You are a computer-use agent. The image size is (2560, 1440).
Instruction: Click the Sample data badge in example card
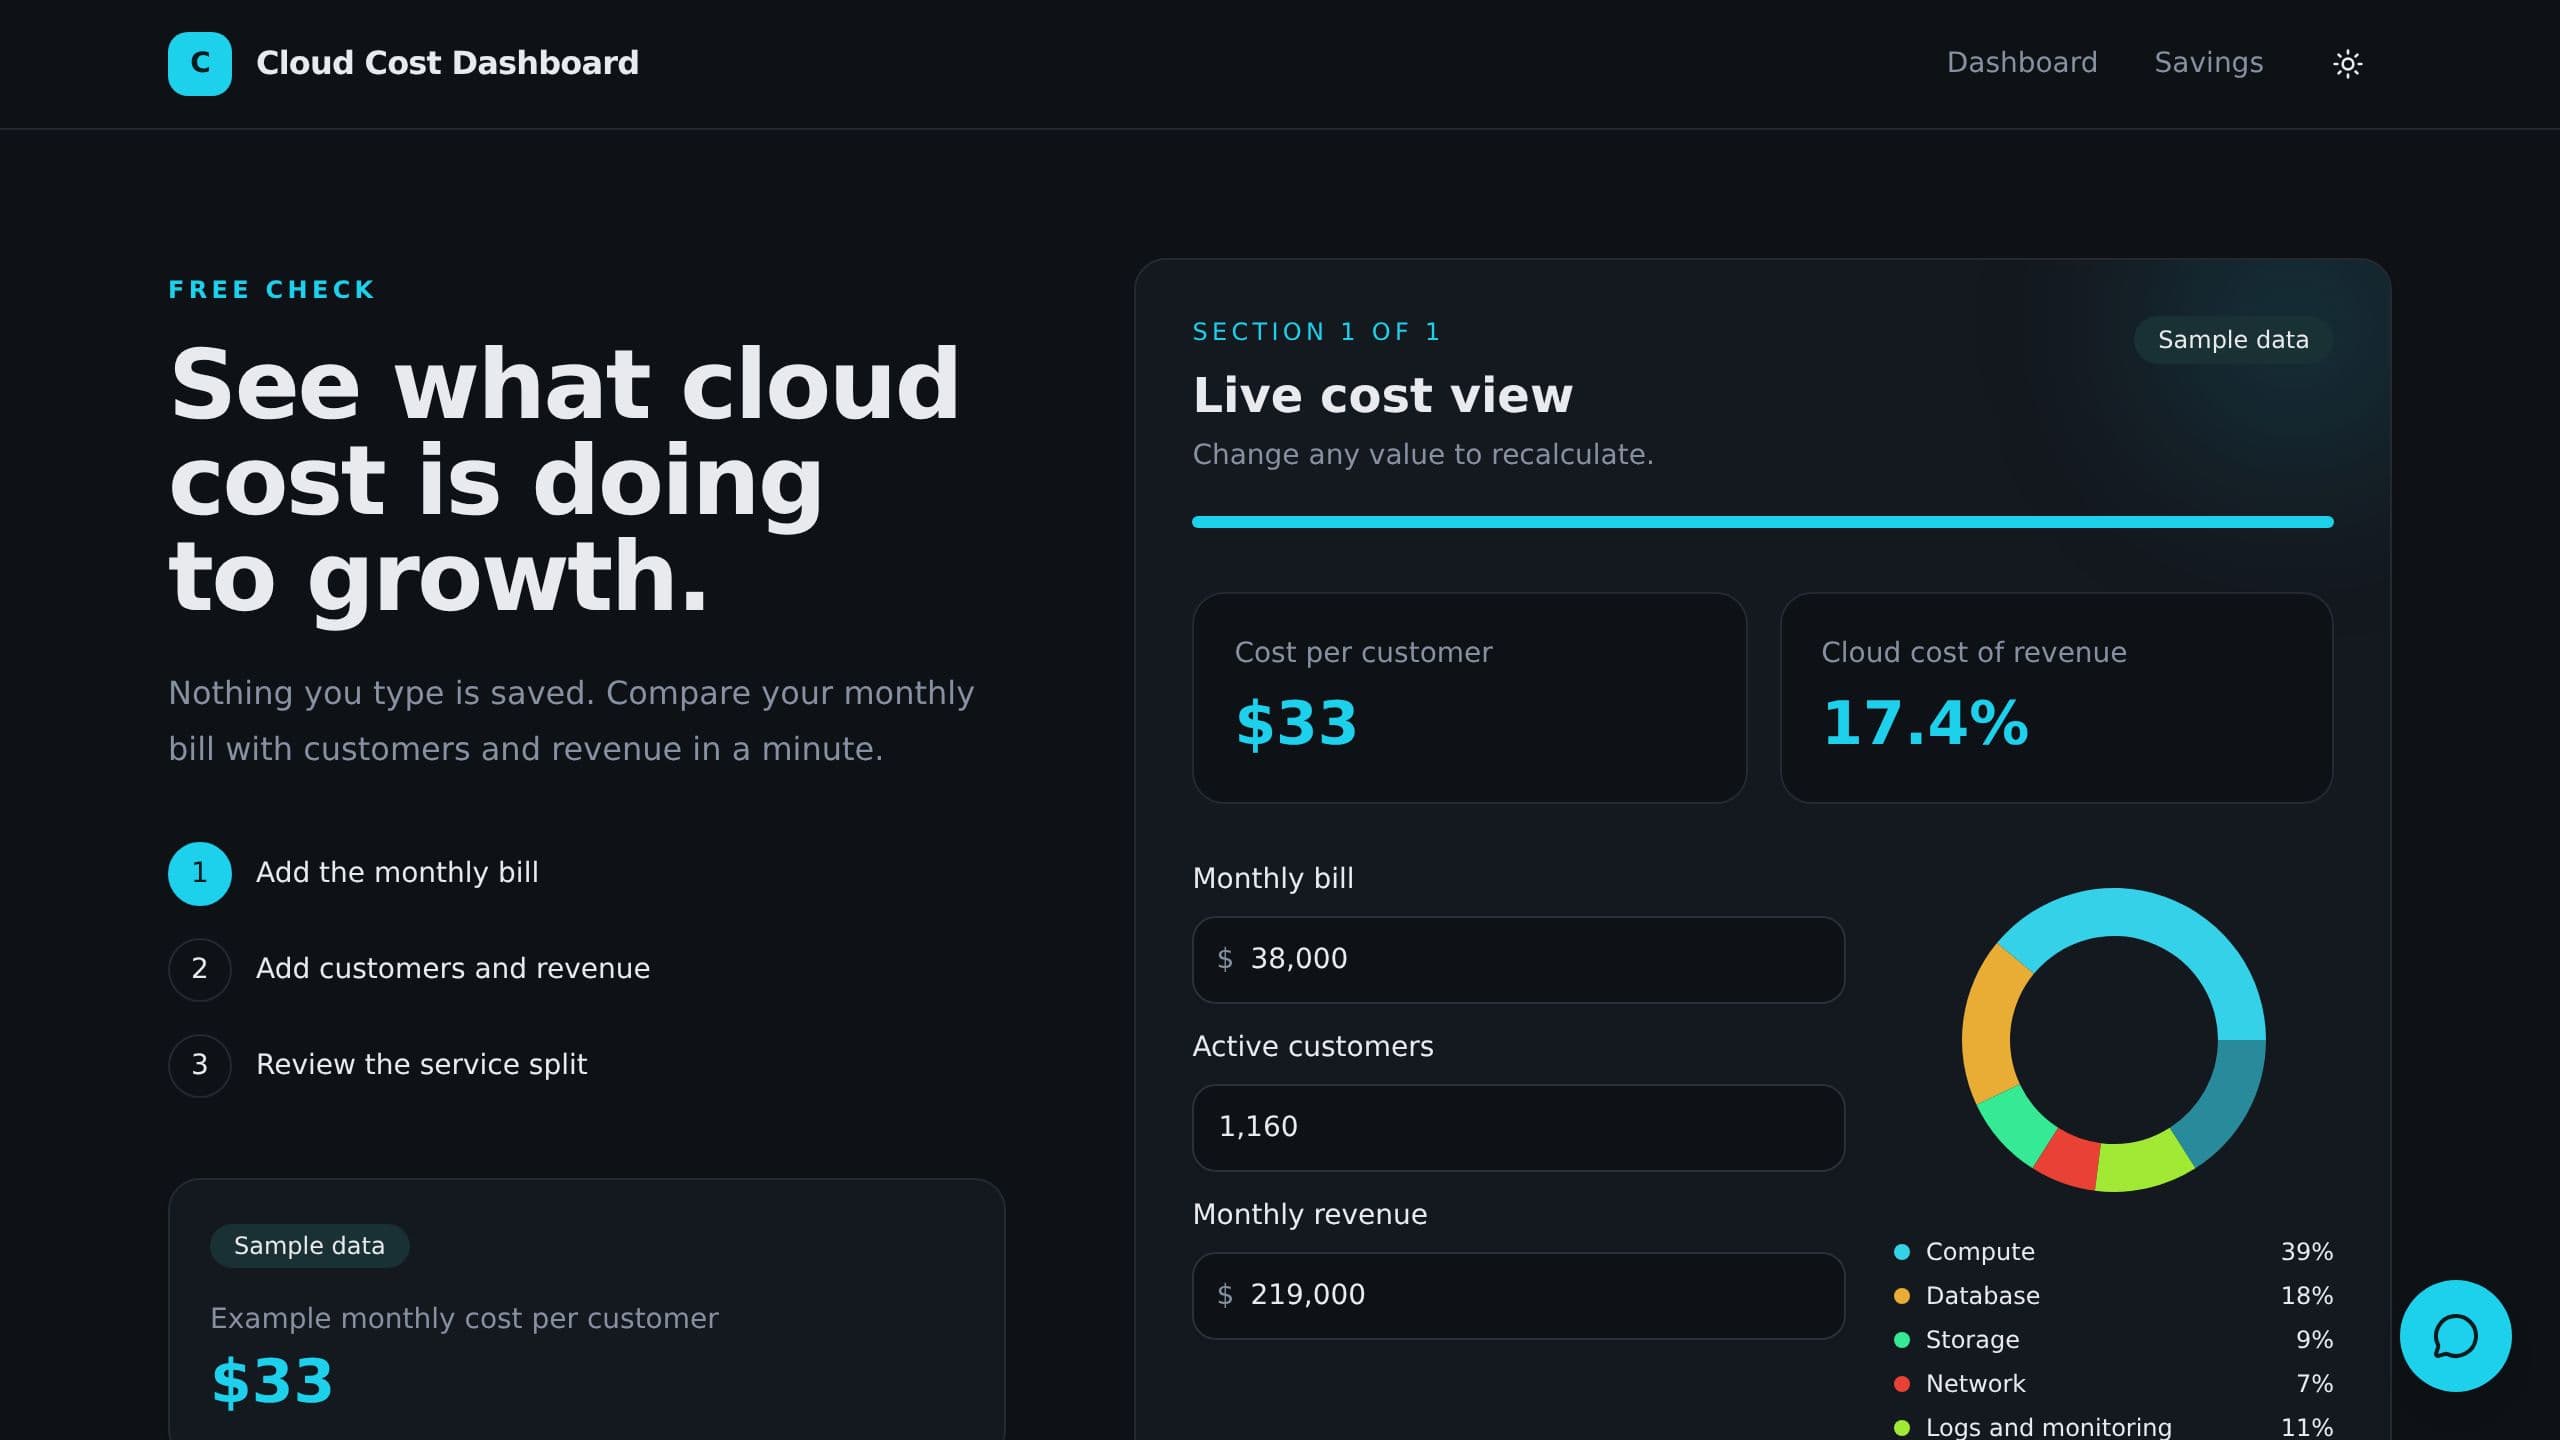pyautogui.click(x=309, y=1246)
